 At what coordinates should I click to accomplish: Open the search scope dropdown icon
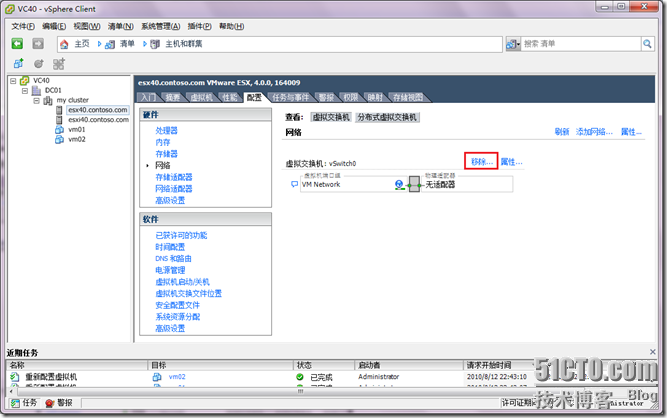[x=513, y=44]
